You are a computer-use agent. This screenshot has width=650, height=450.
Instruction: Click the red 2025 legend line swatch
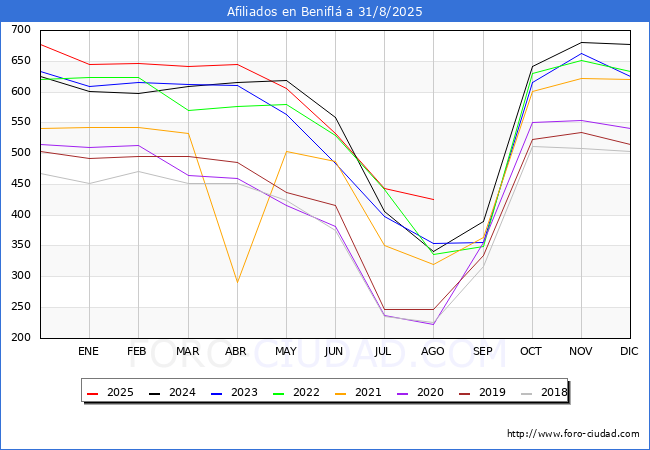click(94, 393)
